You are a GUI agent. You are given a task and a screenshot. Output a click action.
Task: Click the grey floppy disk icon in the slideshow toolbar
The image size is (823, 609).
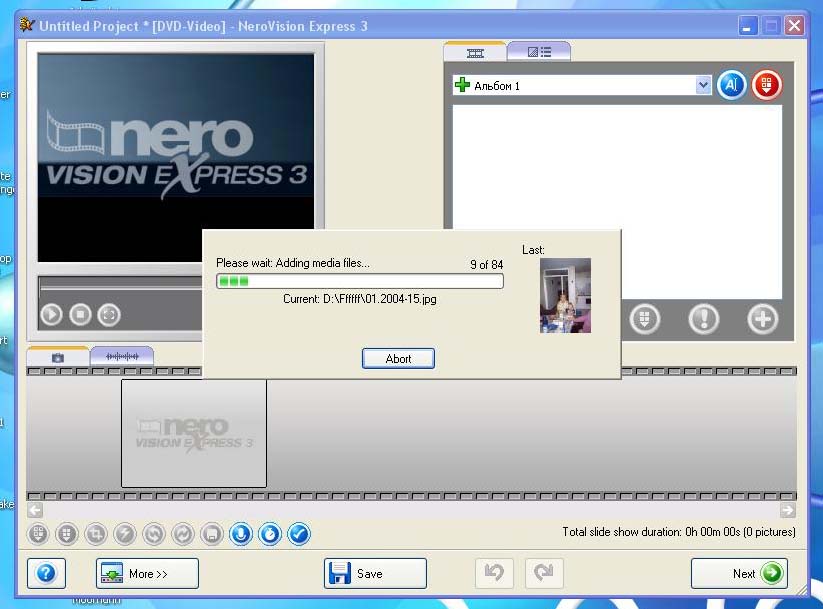click(x=212, y=534)
